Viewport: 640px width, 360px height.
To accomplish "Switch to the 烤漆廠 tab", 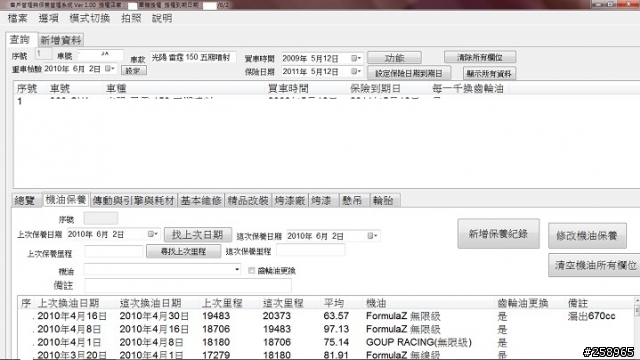I will [x=290, y=200].
